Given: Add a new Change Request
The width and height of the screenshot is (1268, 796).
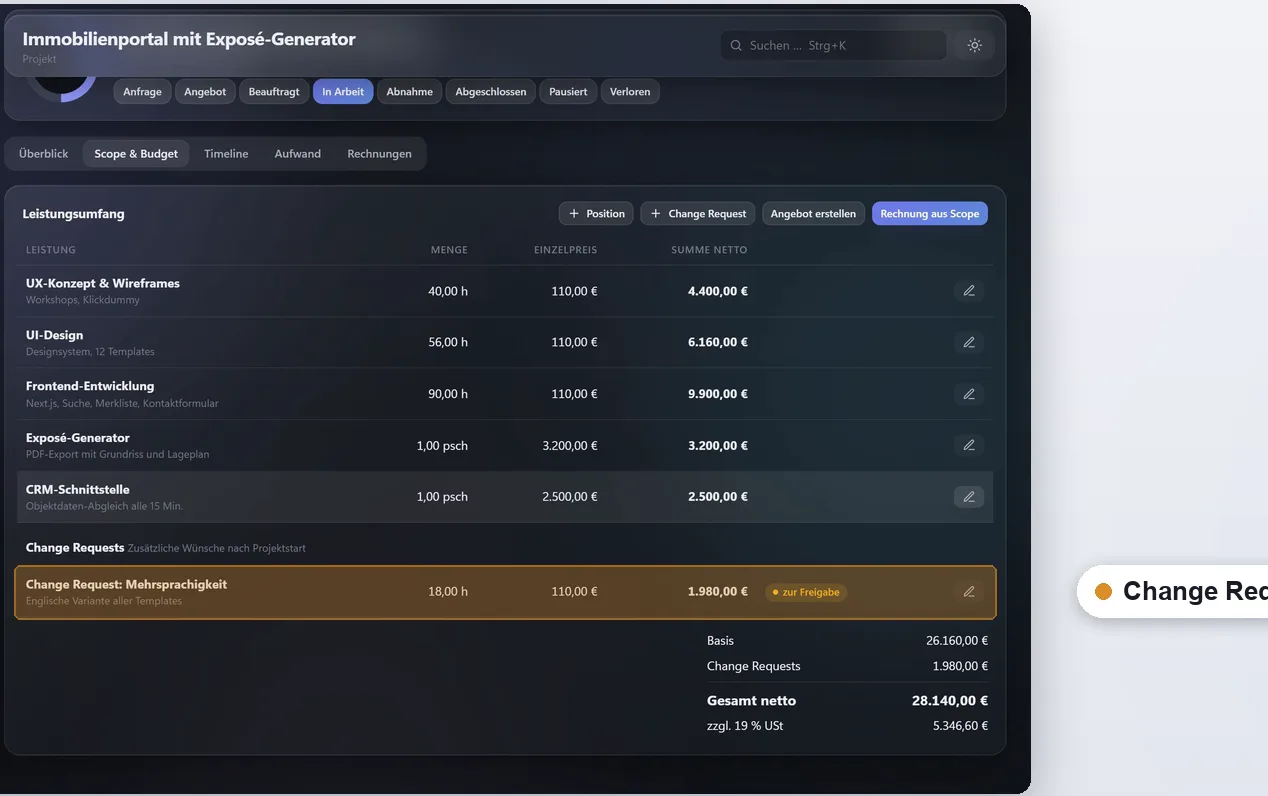Looking at the screenshot, I should (697, 213).
